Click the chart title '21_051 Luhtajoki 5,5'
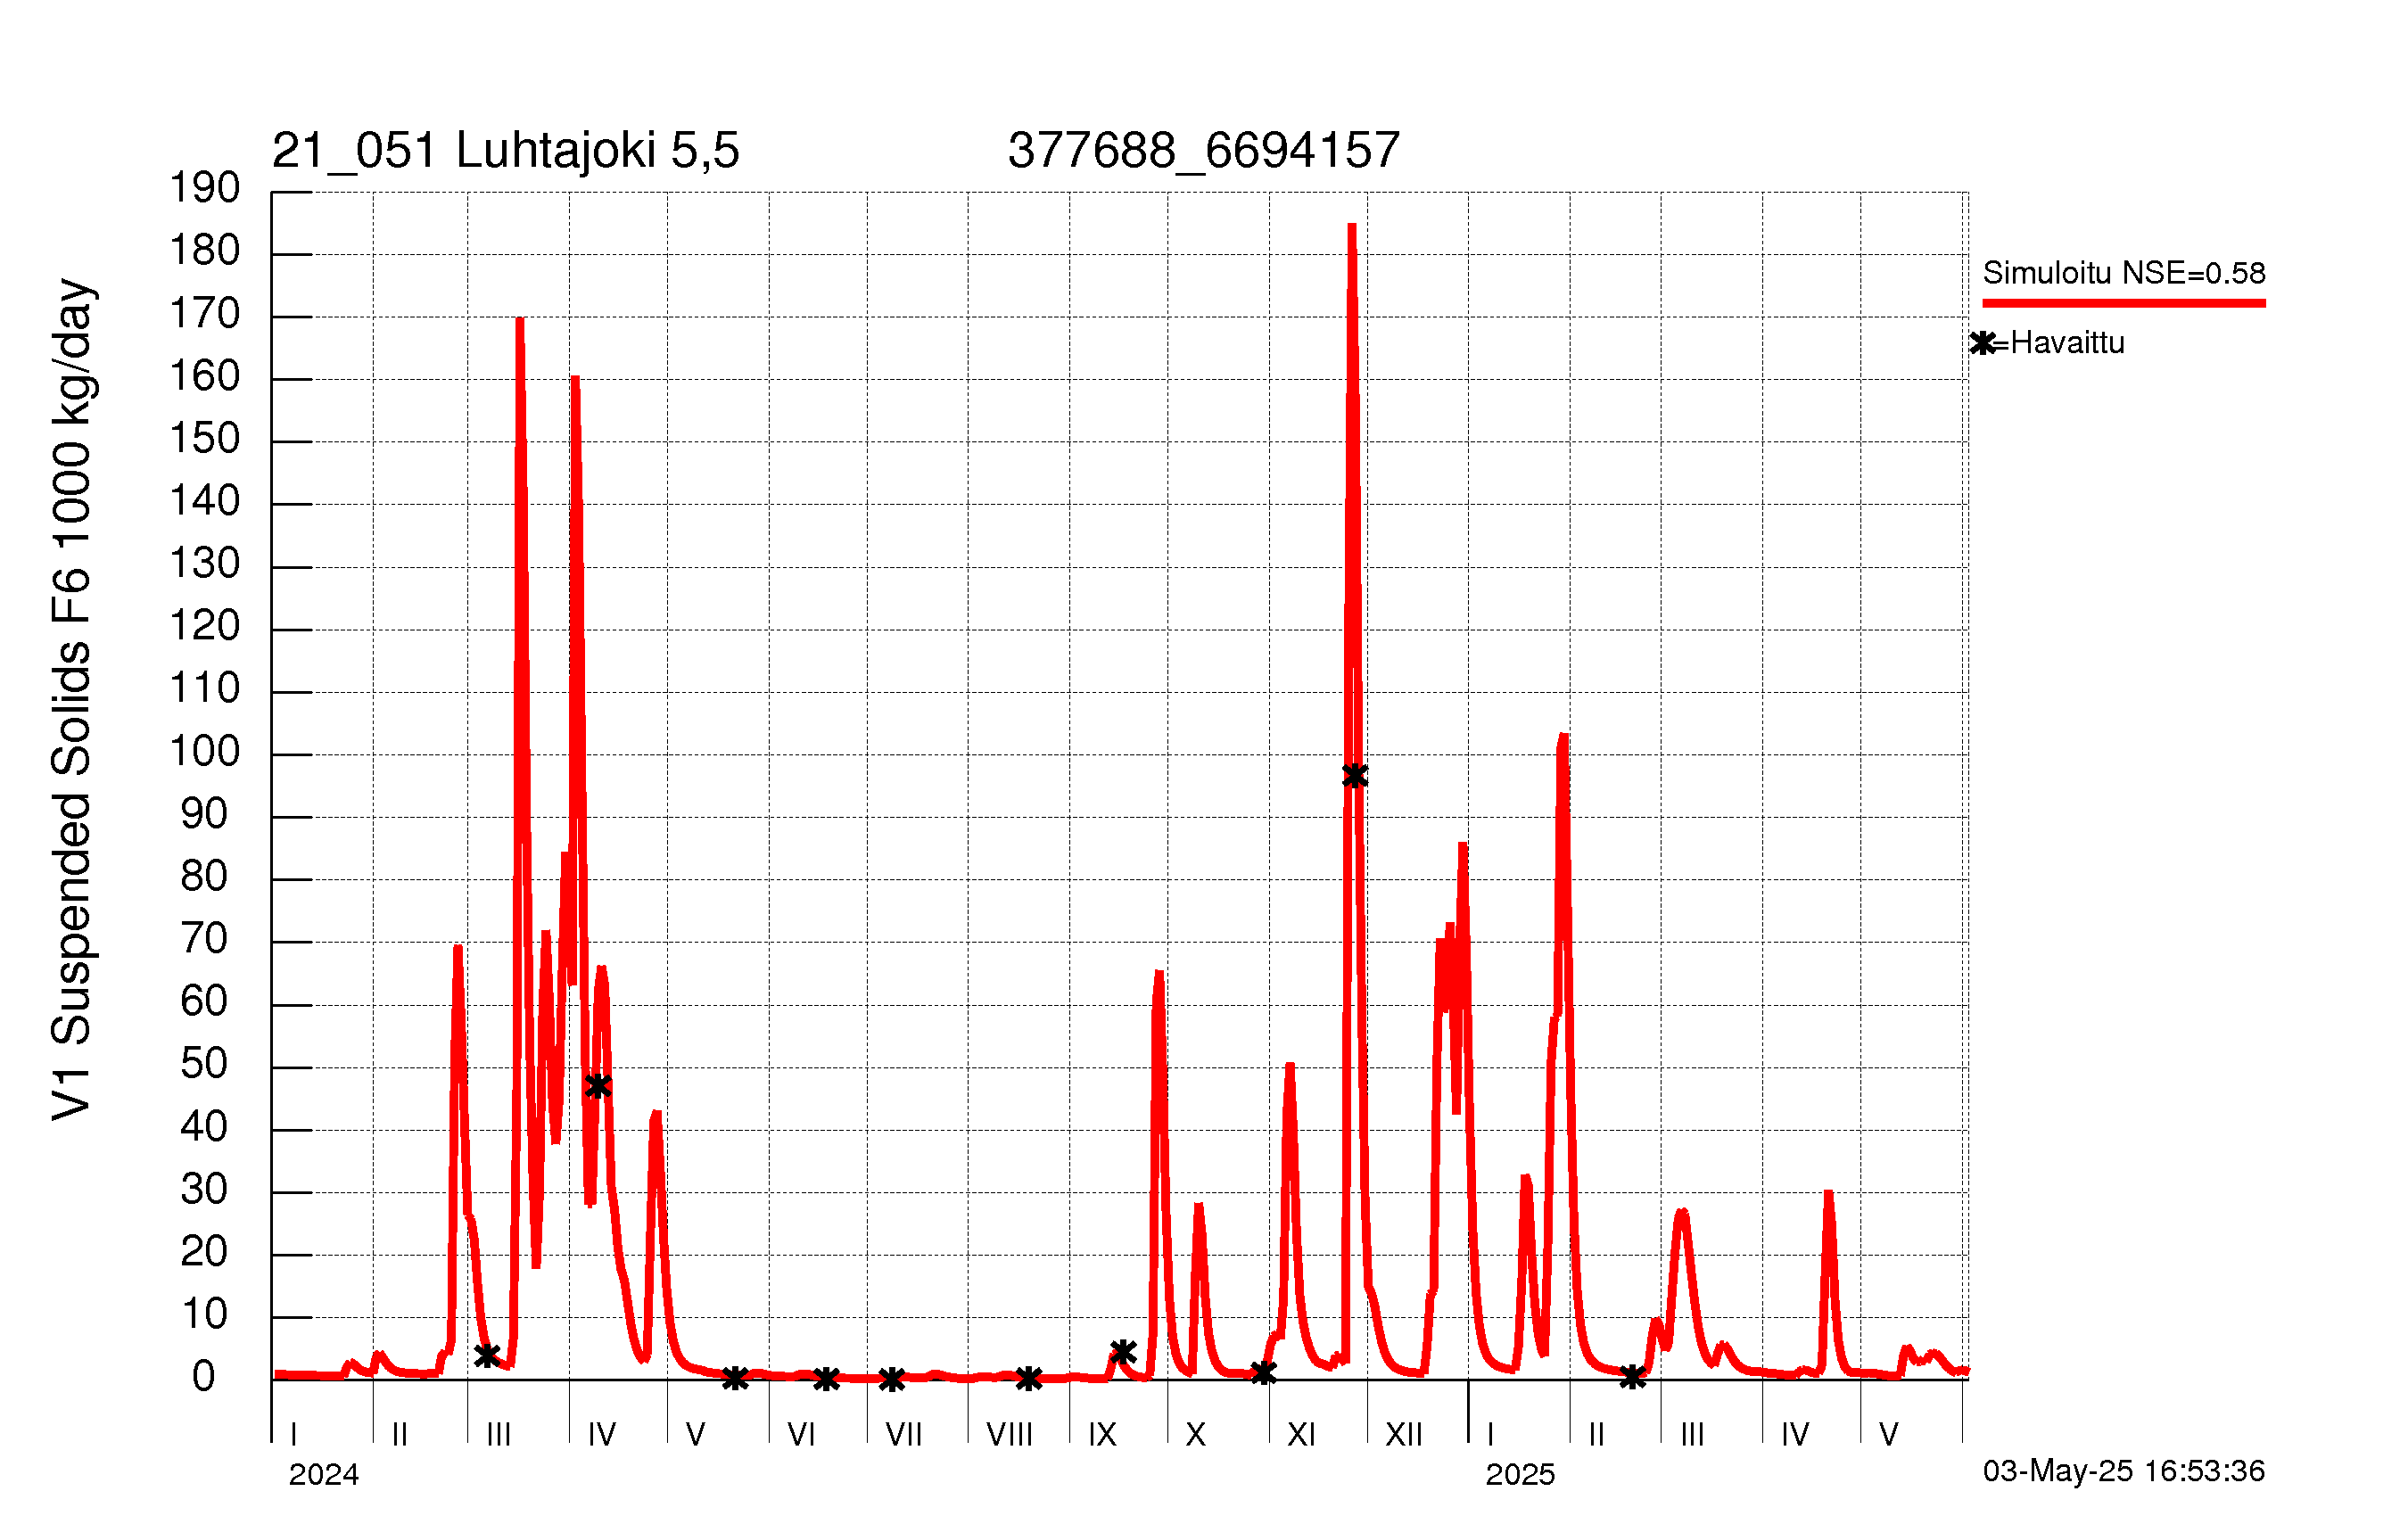This screenshot has height=1516, width=2408. click(505, 151)
